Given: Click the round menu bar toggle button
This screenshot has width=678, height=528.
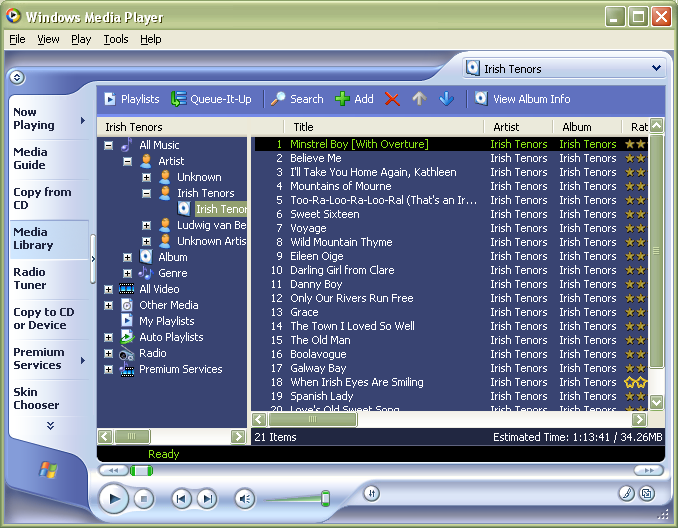Looking at the screenshot, I should coord(17,77).
